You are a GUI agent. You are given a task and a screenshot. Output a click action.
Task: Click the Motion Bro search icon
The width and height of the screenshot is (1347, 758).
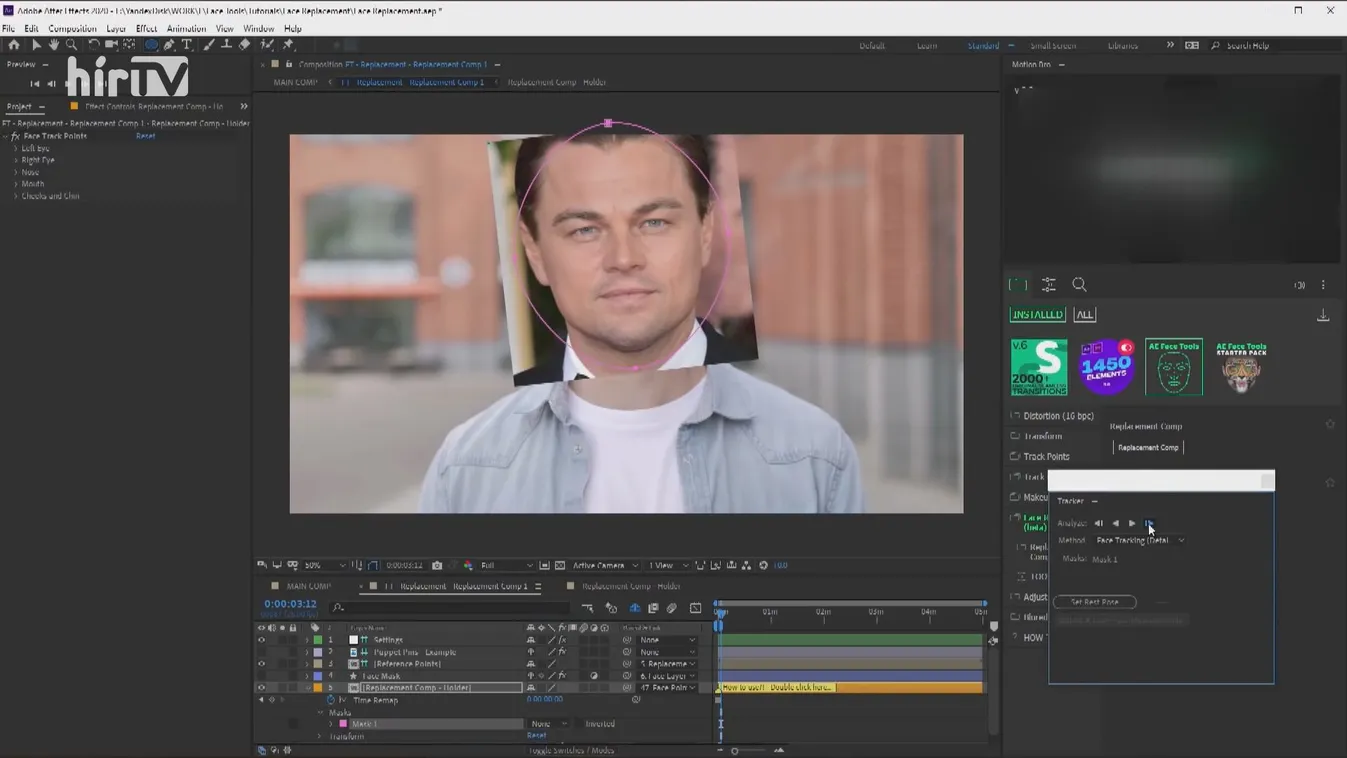tap(1079, 285)
